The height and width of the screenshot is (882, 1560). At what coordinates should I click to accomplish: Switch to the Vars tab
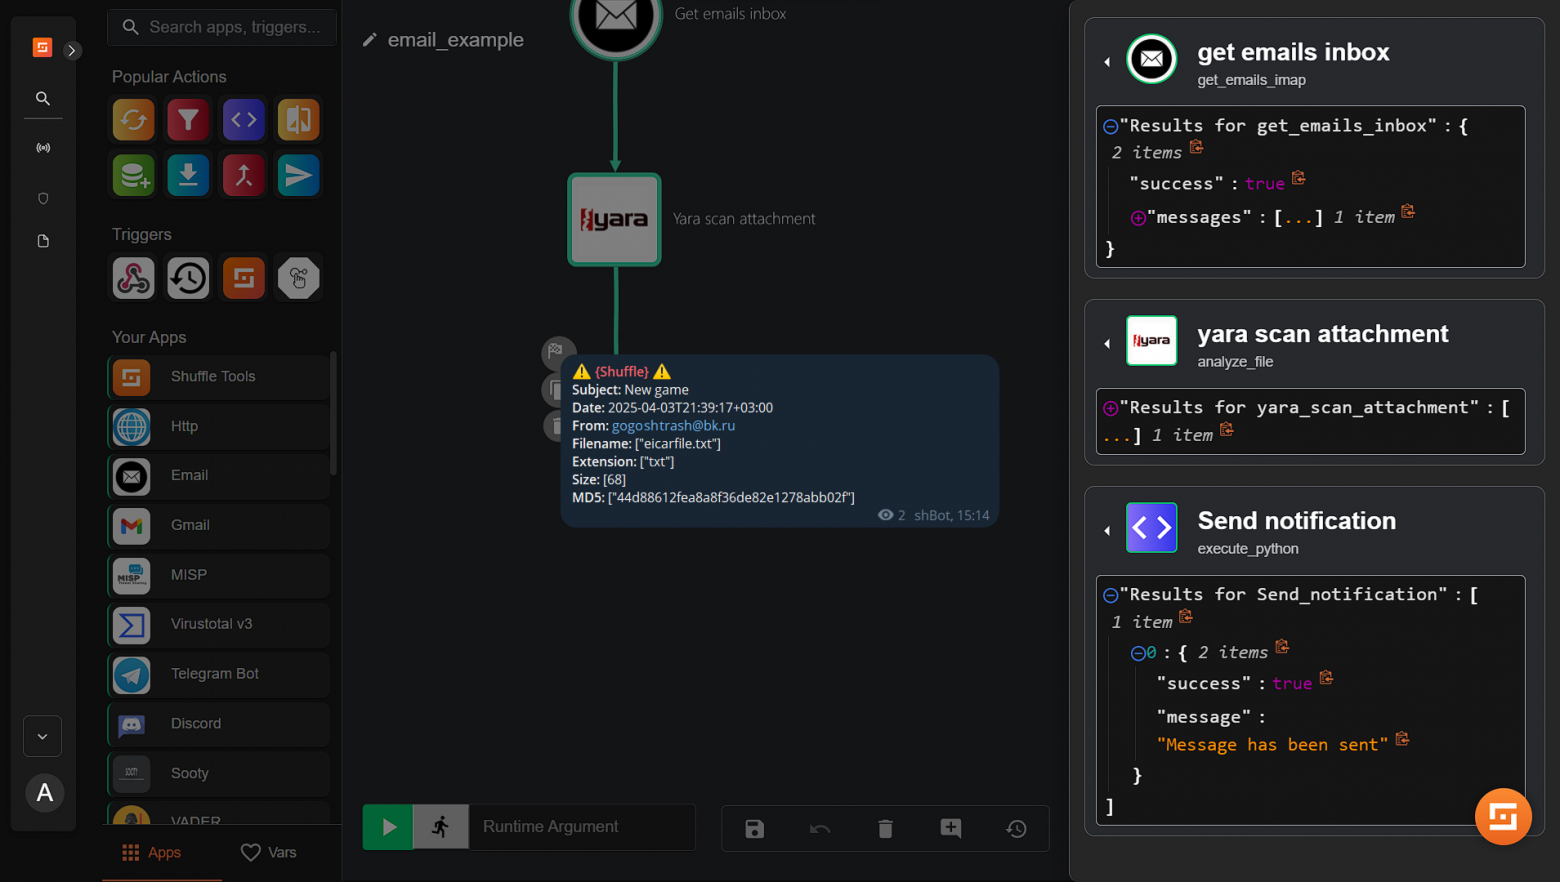click(269, 853)
